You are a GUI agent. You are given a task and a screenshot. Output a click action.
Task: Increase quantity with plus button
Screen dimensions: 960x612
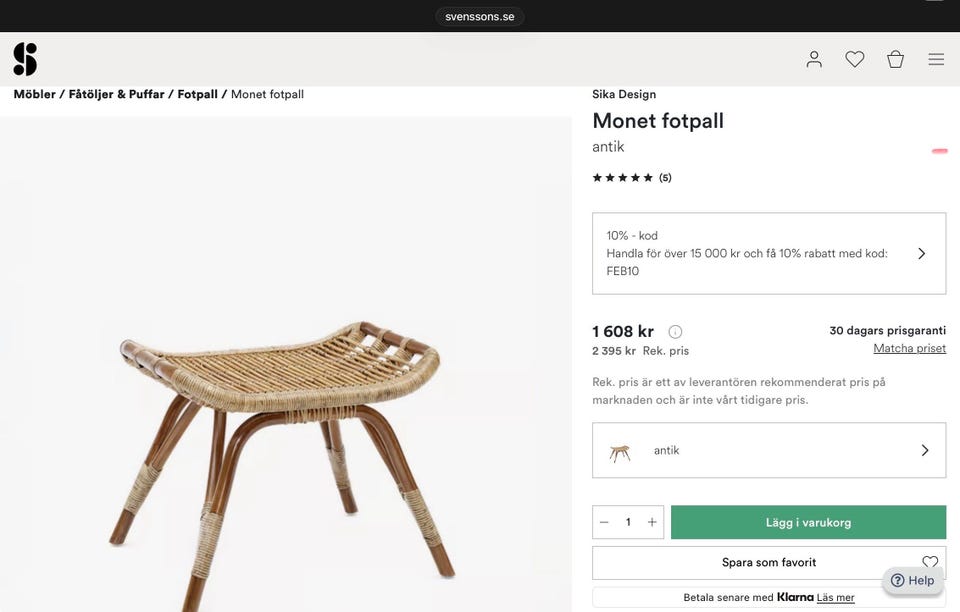(x=652, y=522)
